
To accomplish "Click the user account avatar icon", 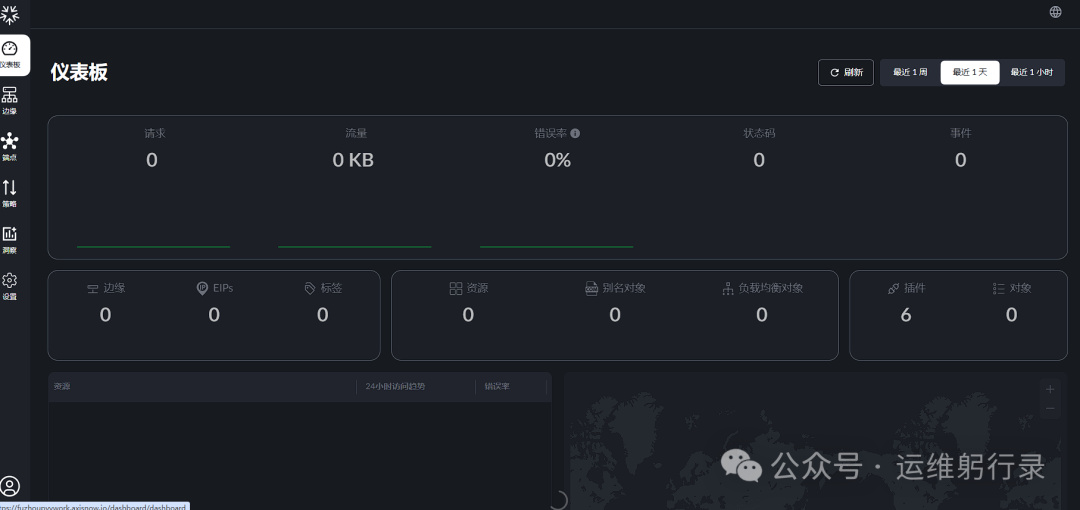I will pyautogui.click(x=10, y=486).
